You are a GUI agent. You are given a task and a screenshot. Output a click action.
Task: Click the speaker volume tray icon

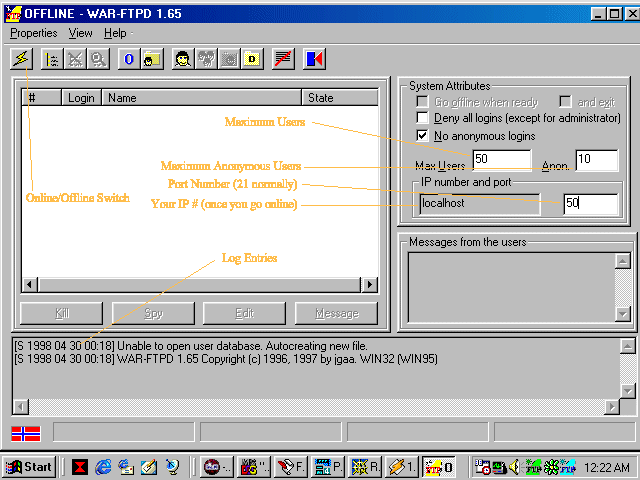tap(515, 467)
